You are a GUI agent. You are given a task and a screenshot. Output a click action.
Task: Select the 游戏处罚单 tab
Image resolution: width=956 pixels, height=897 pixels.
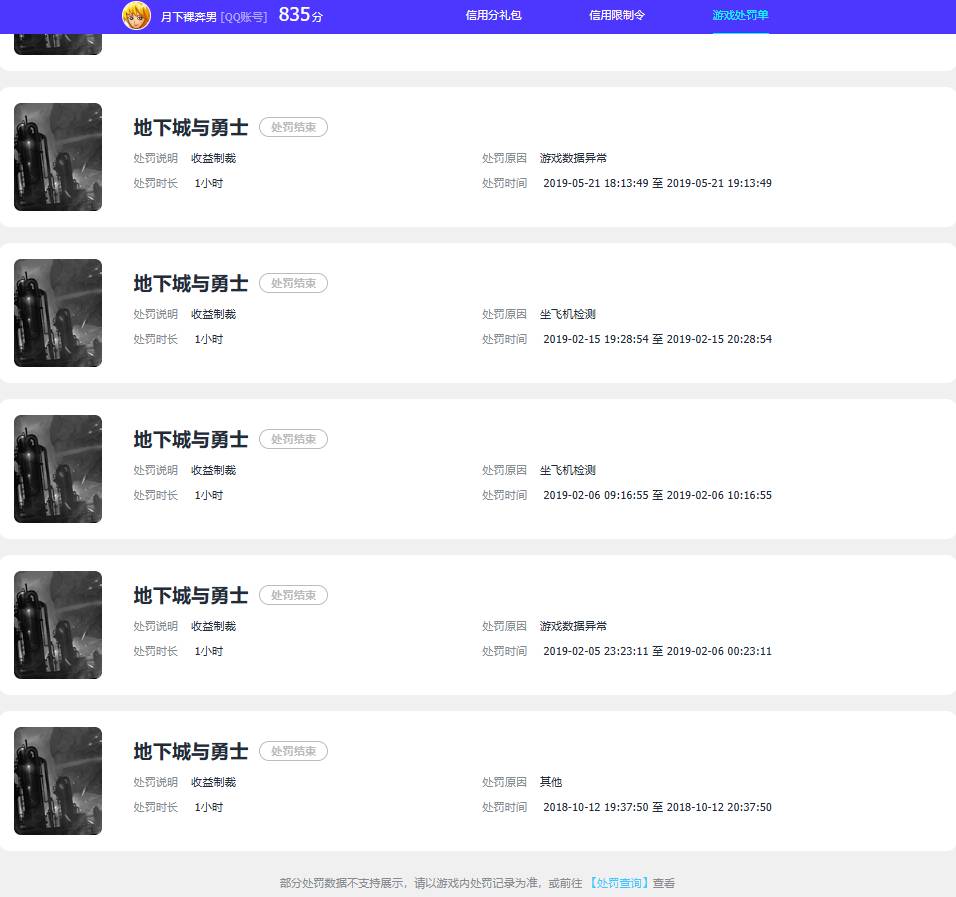[740, 16]
